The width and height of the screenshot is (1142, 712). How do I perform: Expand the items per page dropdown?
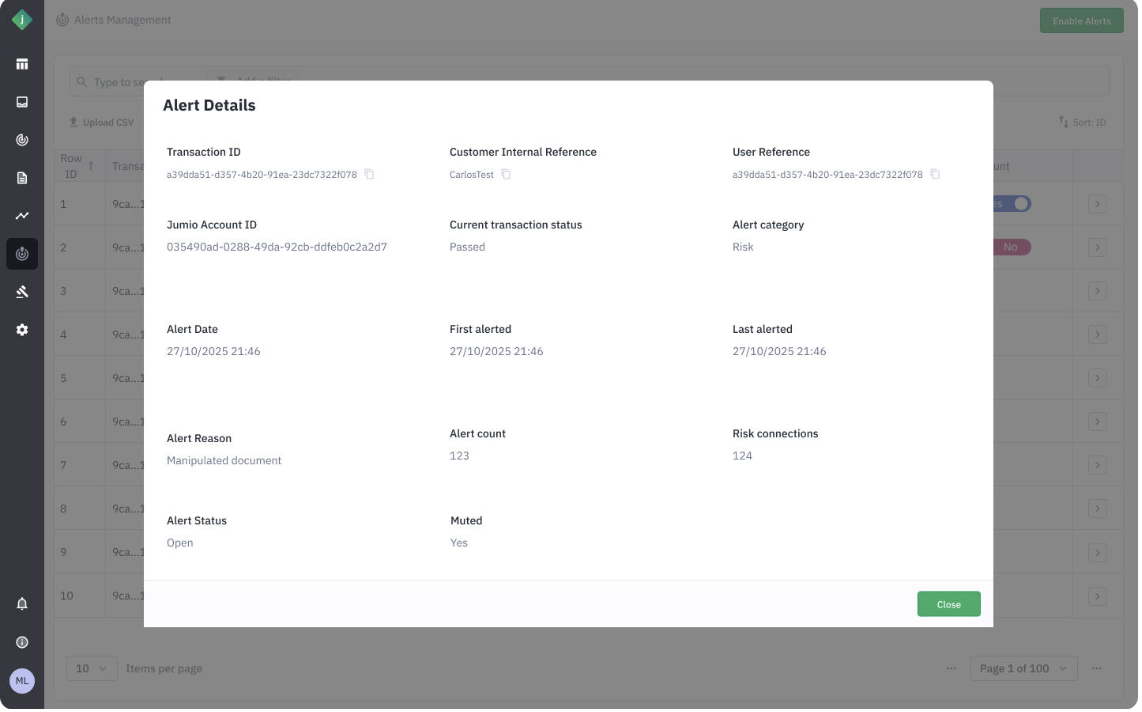pyautogui.click(x=92, y=670)
